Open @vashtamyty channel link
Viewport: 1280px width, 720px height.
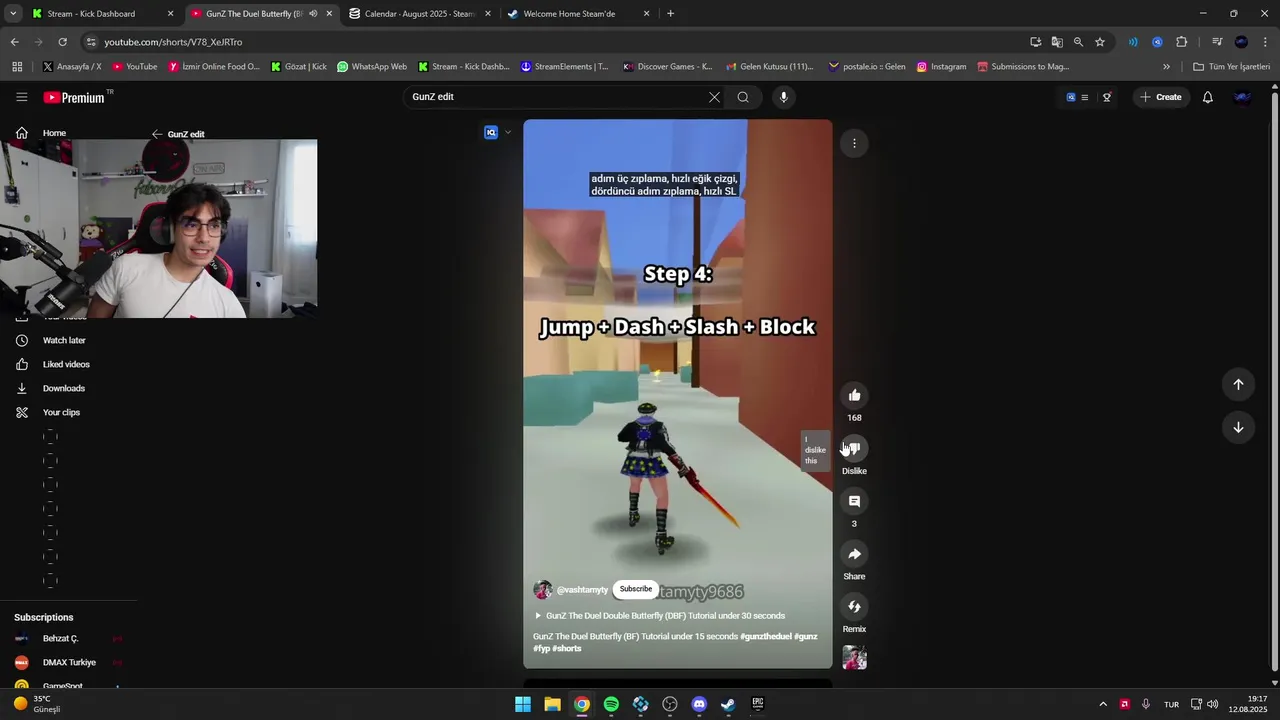(x=582, y=590)
